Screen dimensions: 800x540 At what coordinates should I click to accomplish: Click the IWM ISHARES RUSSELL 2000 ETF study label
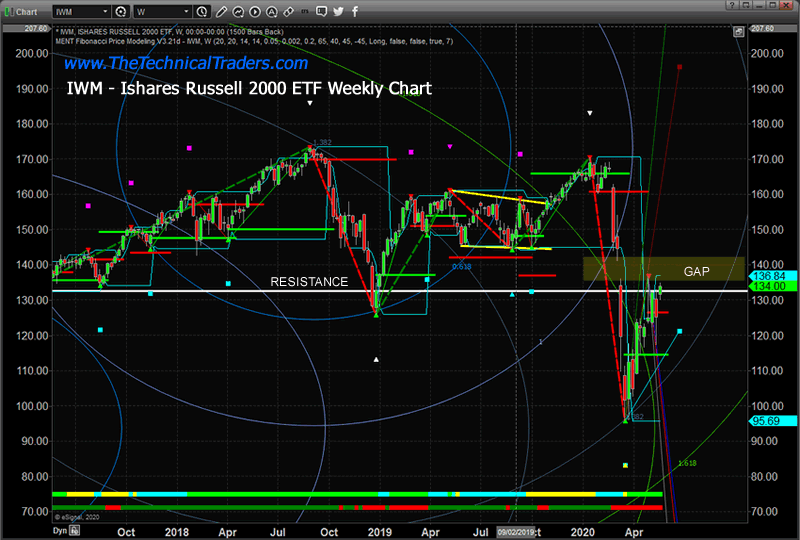[x=169, y=32]
